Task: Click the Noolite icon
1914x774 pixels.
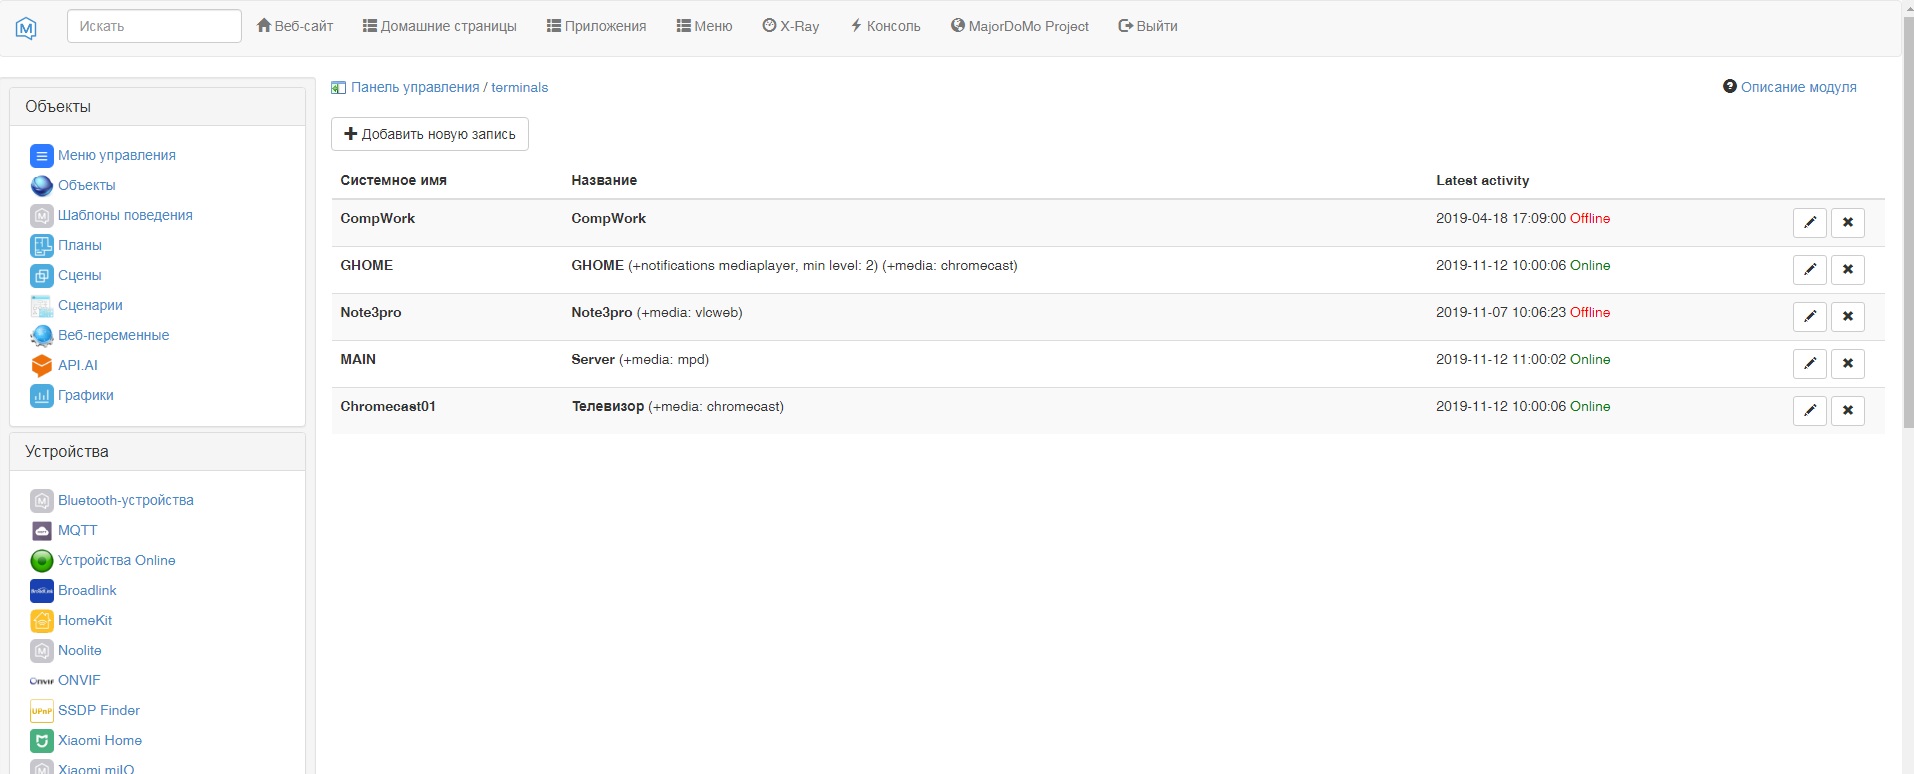Action: (41, 650)
